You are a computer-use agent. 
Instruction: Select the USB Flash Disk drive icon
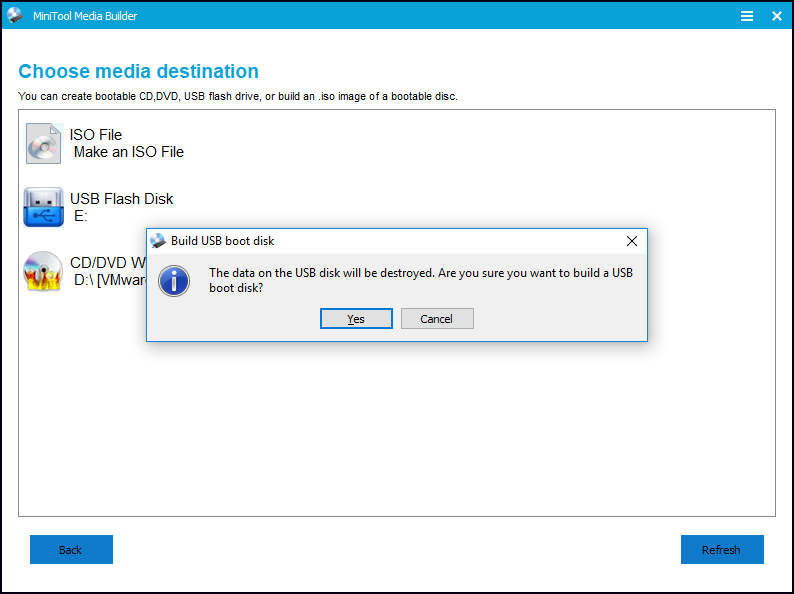coord(44,207)
